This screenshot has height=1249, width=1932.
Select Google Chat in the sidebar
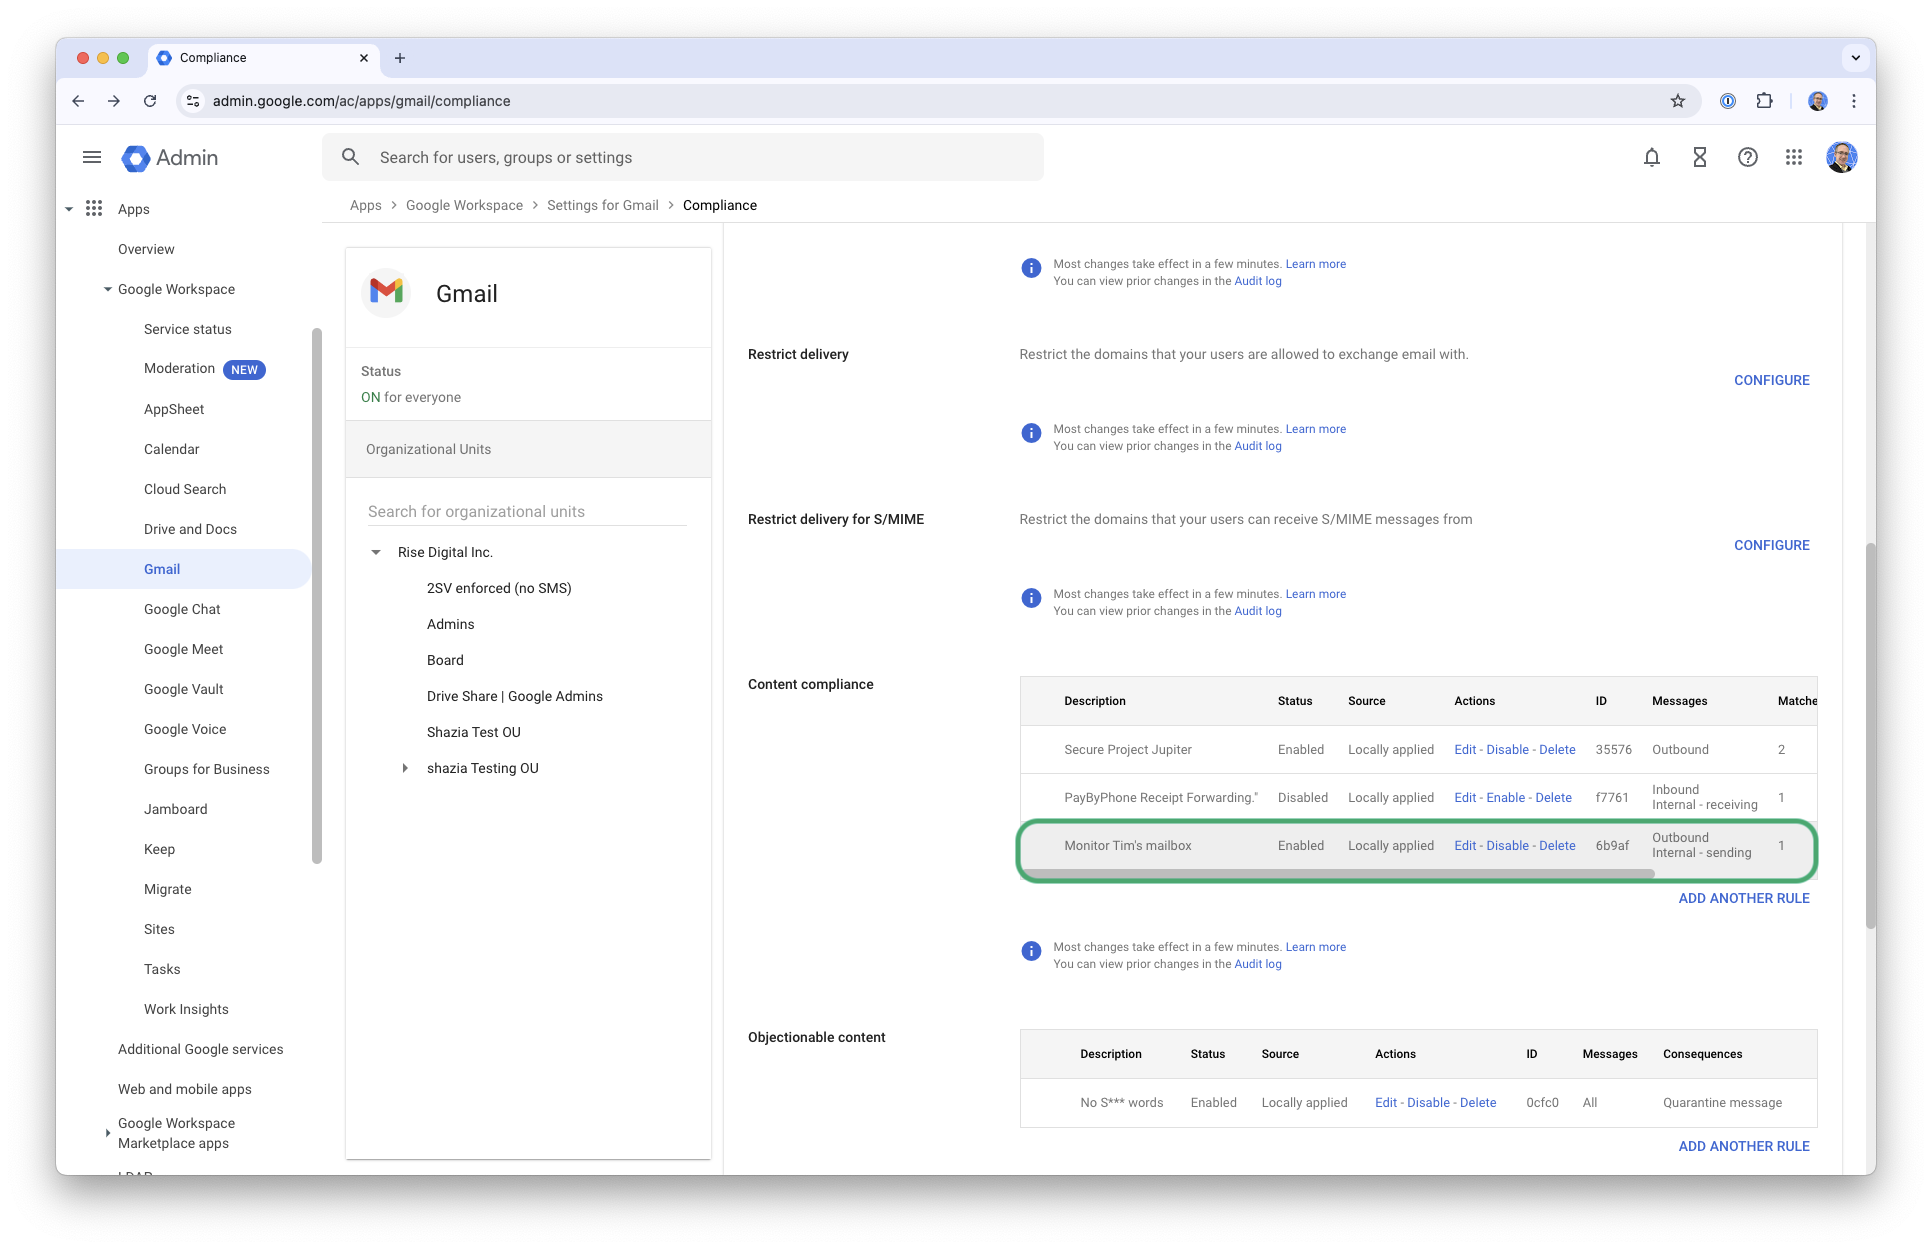(182, 609)
